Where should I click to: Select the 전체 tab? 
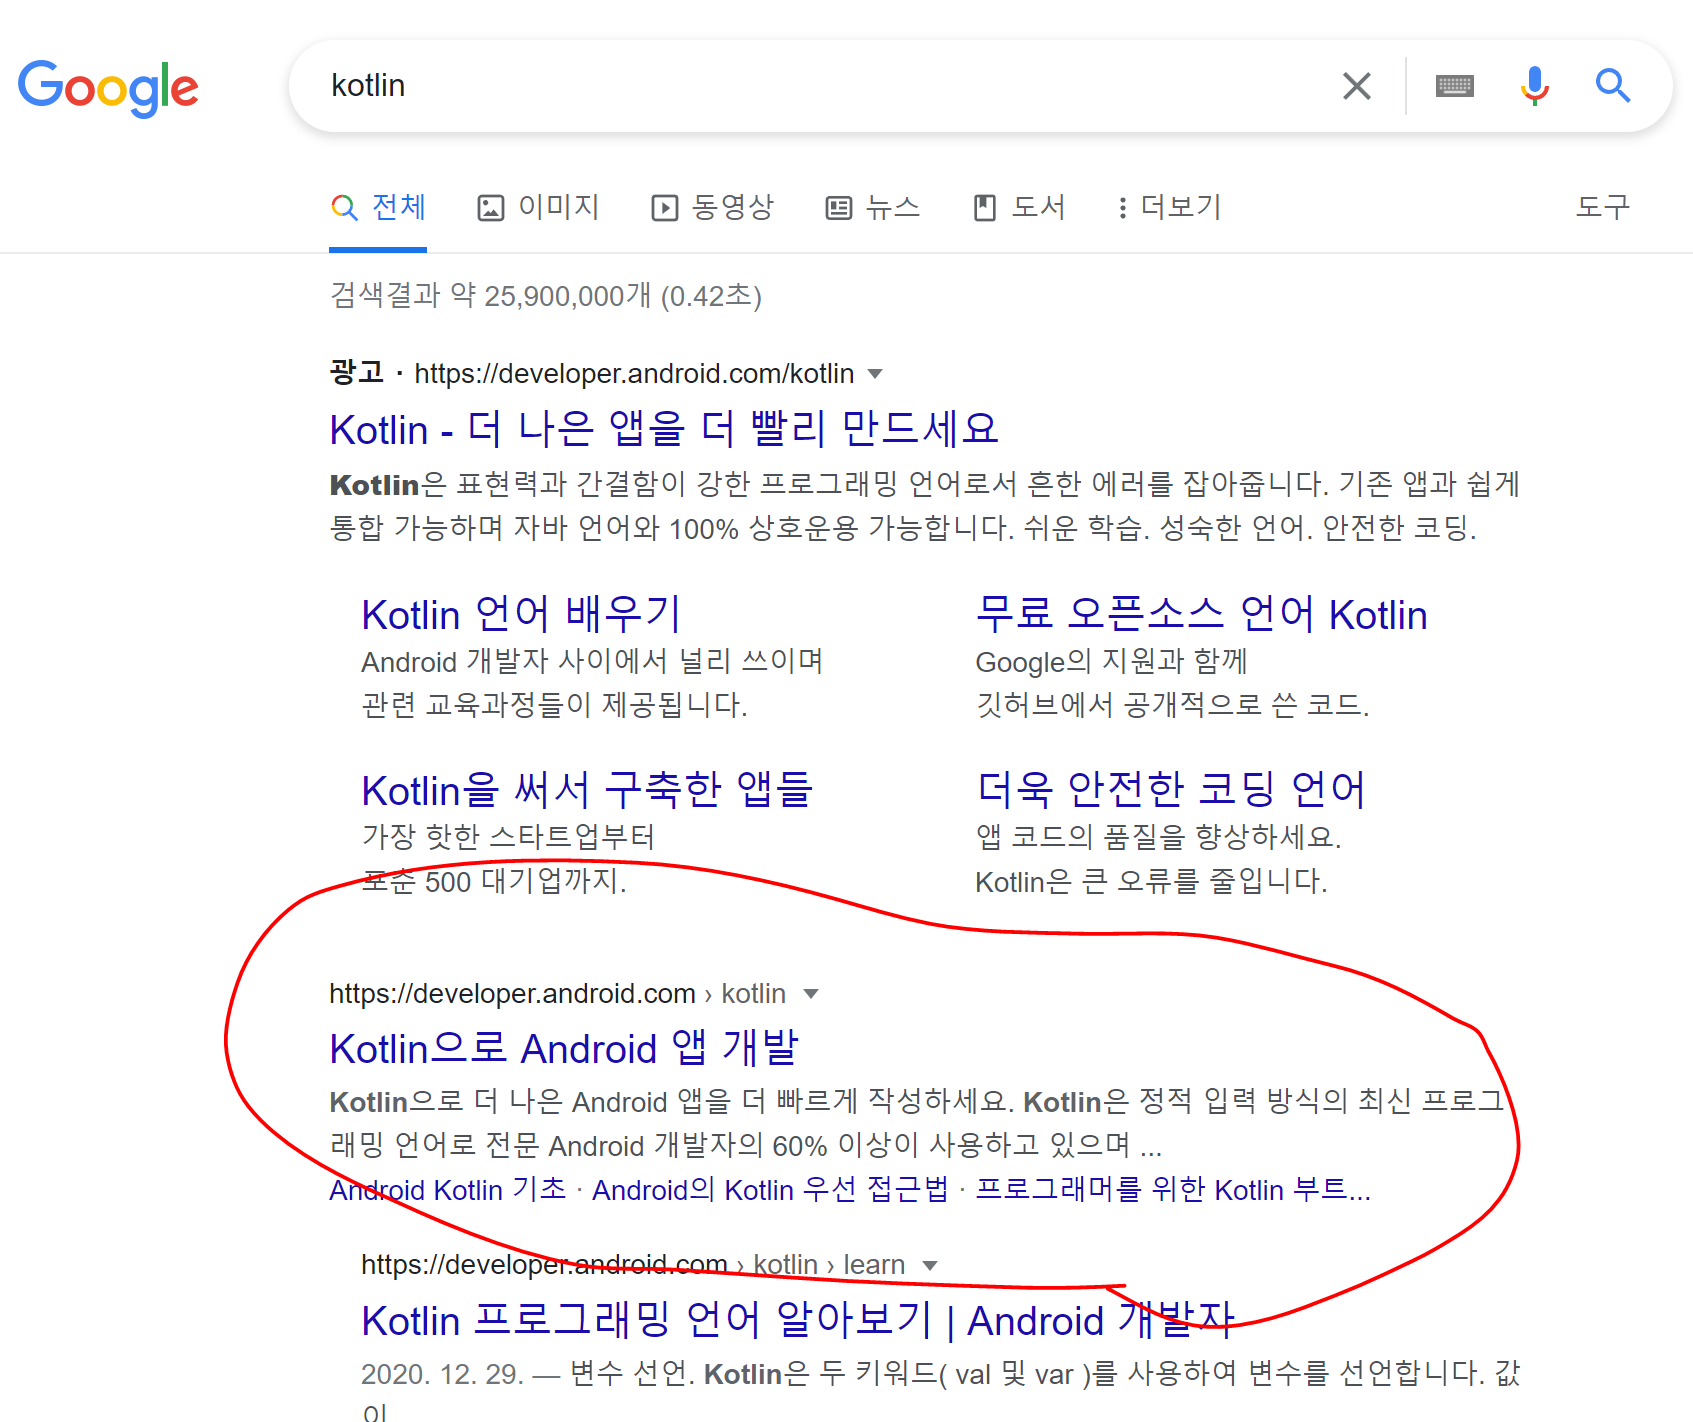click(x=378, y=208)
